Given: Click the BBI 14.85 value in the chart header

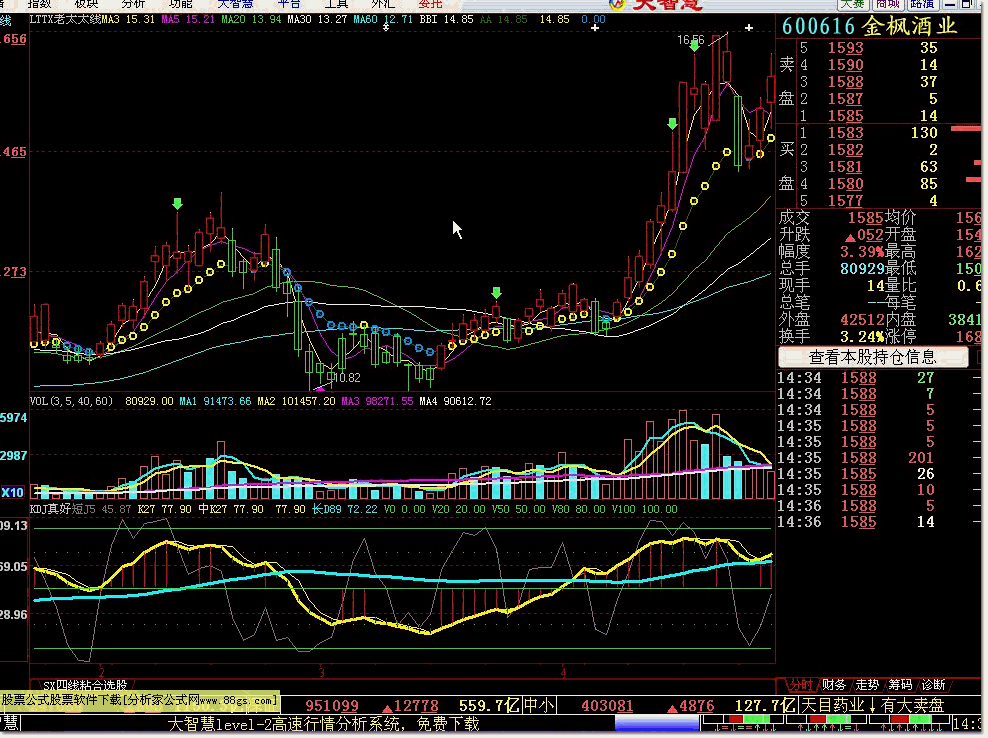Looking at the screenshot, I should click(x=446, y=20).
